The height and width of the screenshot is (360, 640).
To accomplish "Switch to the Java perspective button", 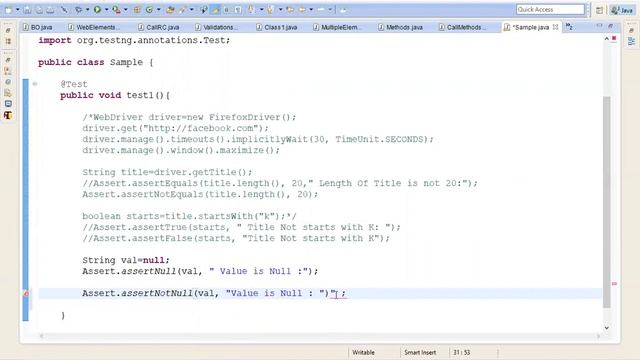I will coord(622,10).
